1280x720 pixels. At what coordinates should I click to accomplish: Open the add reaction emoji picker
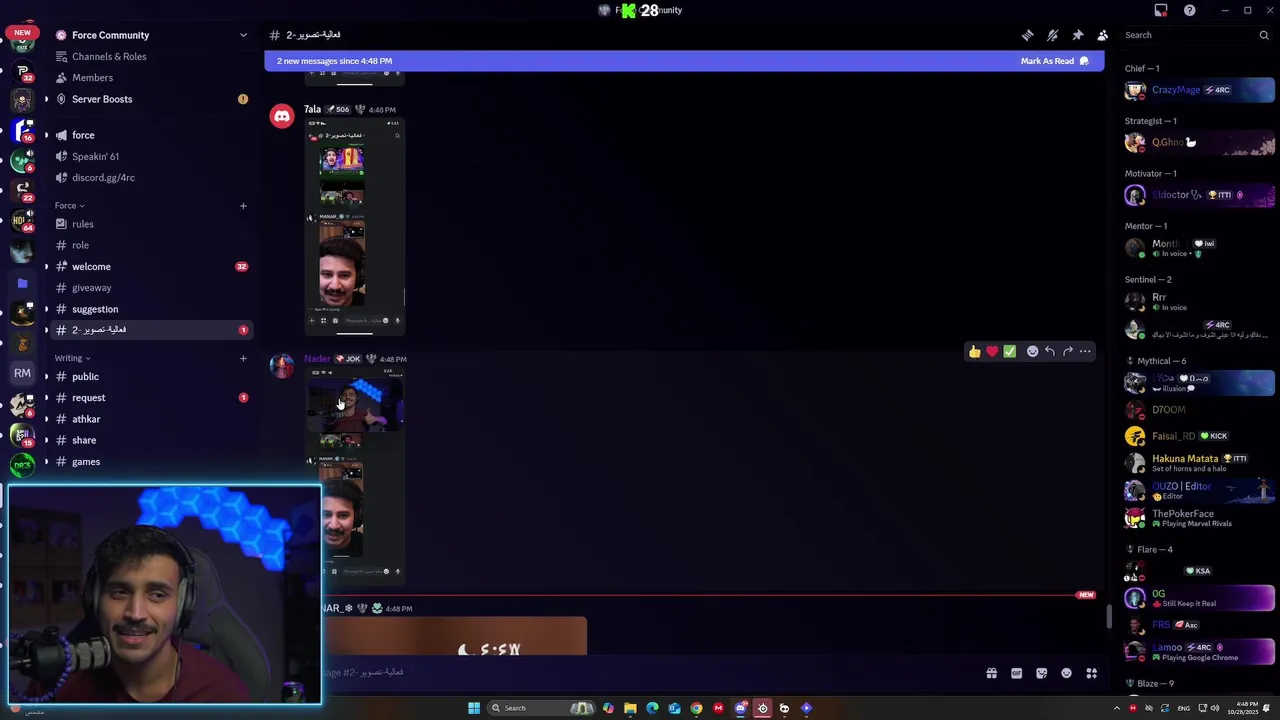pos(1032,351)
